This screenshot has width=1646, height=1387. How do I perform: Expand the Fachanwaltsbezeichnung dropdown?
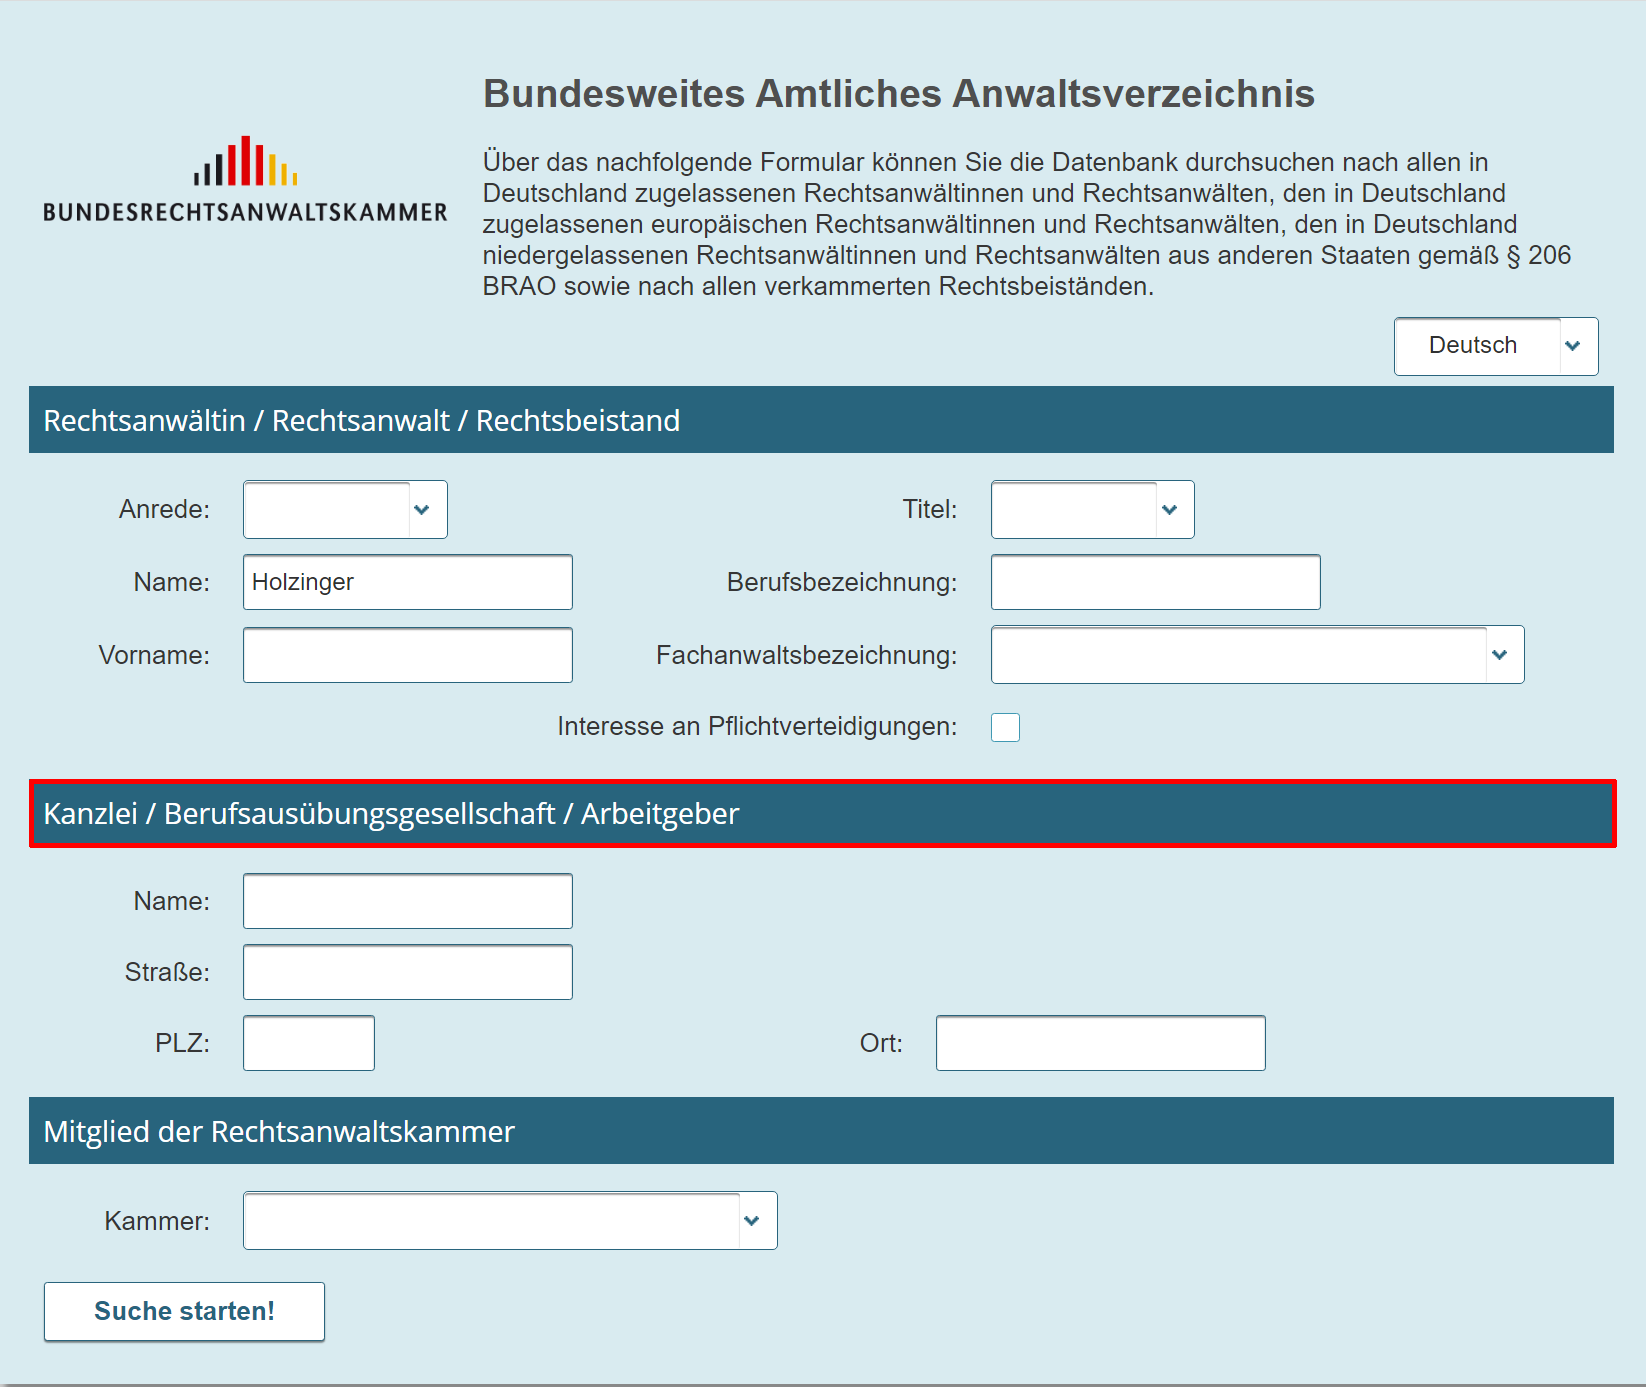(1257, 655)
